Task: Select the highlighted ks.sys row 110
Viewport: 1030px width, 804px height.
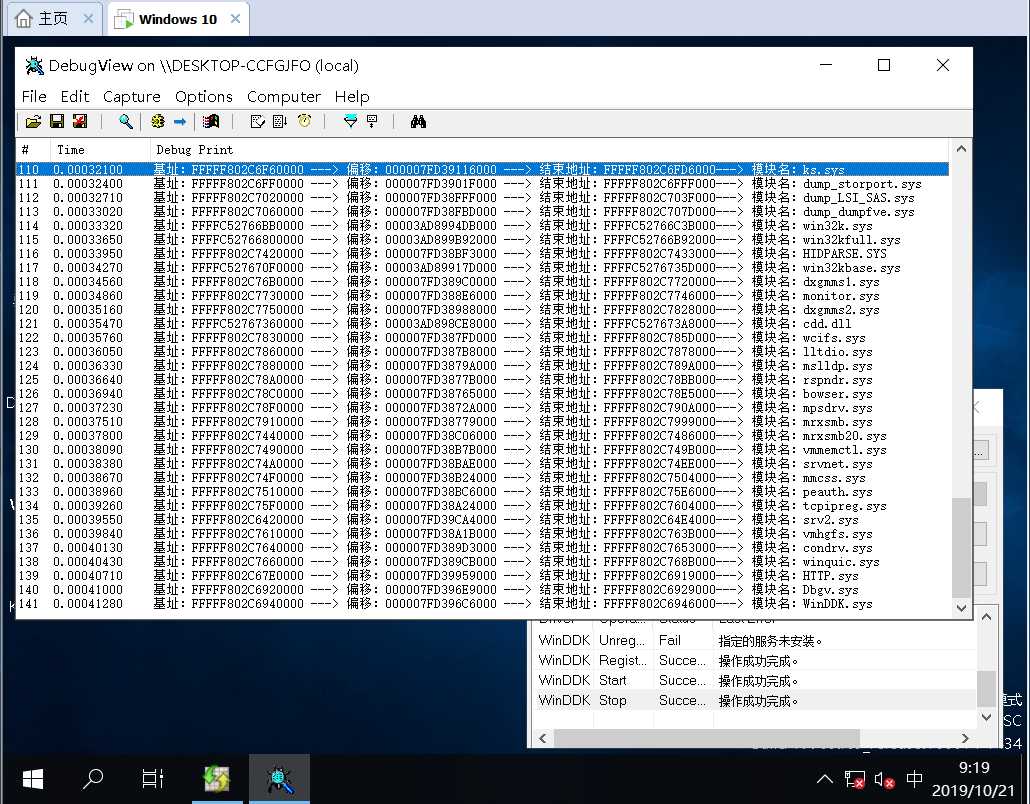Action: coord(482,169)
